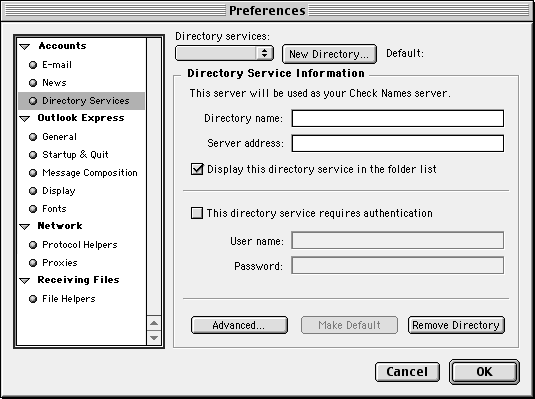Click into the Server address field

tap(397, 143)
